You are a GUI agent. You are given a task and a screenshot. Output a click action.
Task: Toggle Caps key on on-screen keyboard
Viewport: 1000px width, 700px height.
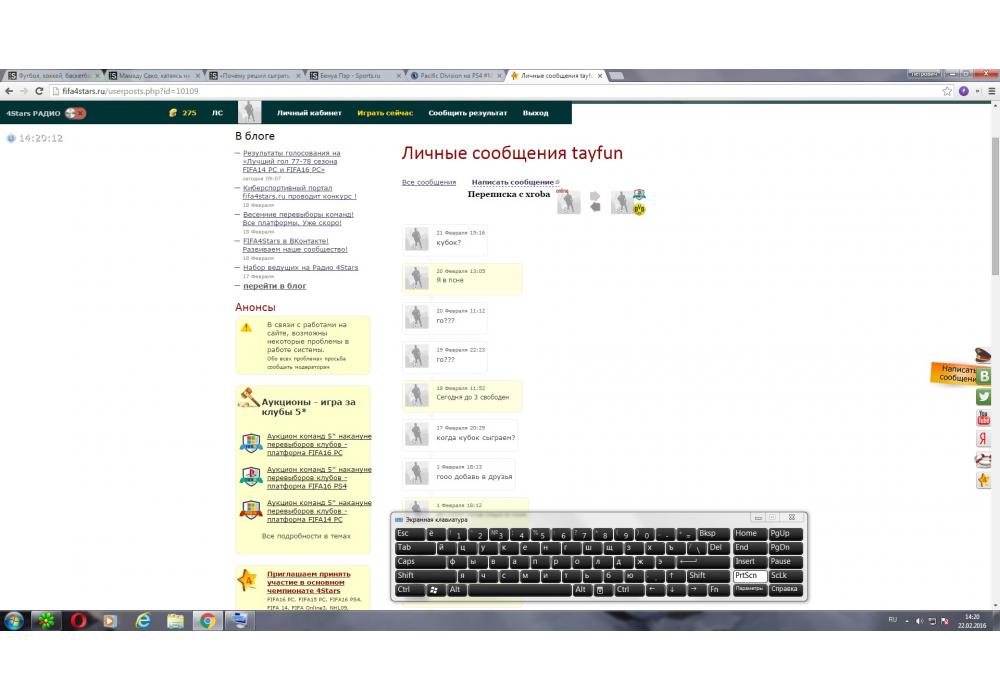[406, 562]
